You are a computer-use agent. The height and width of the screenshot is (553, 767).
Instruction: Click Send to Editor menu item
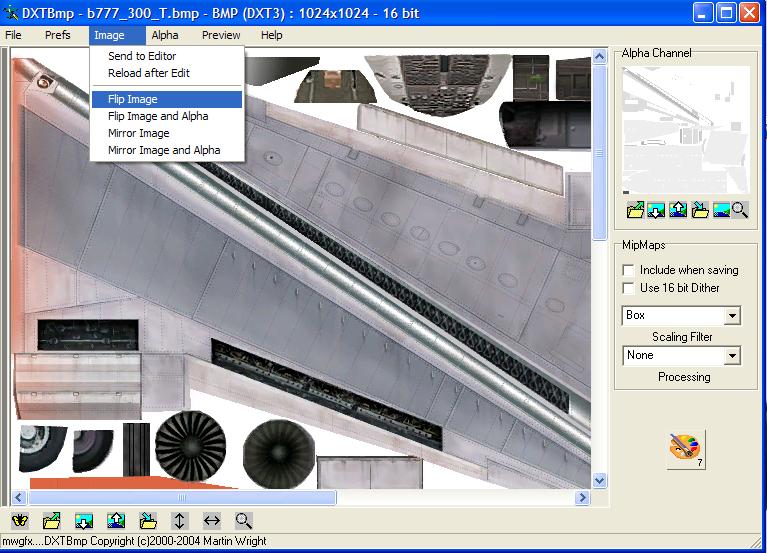click(142, 56)
